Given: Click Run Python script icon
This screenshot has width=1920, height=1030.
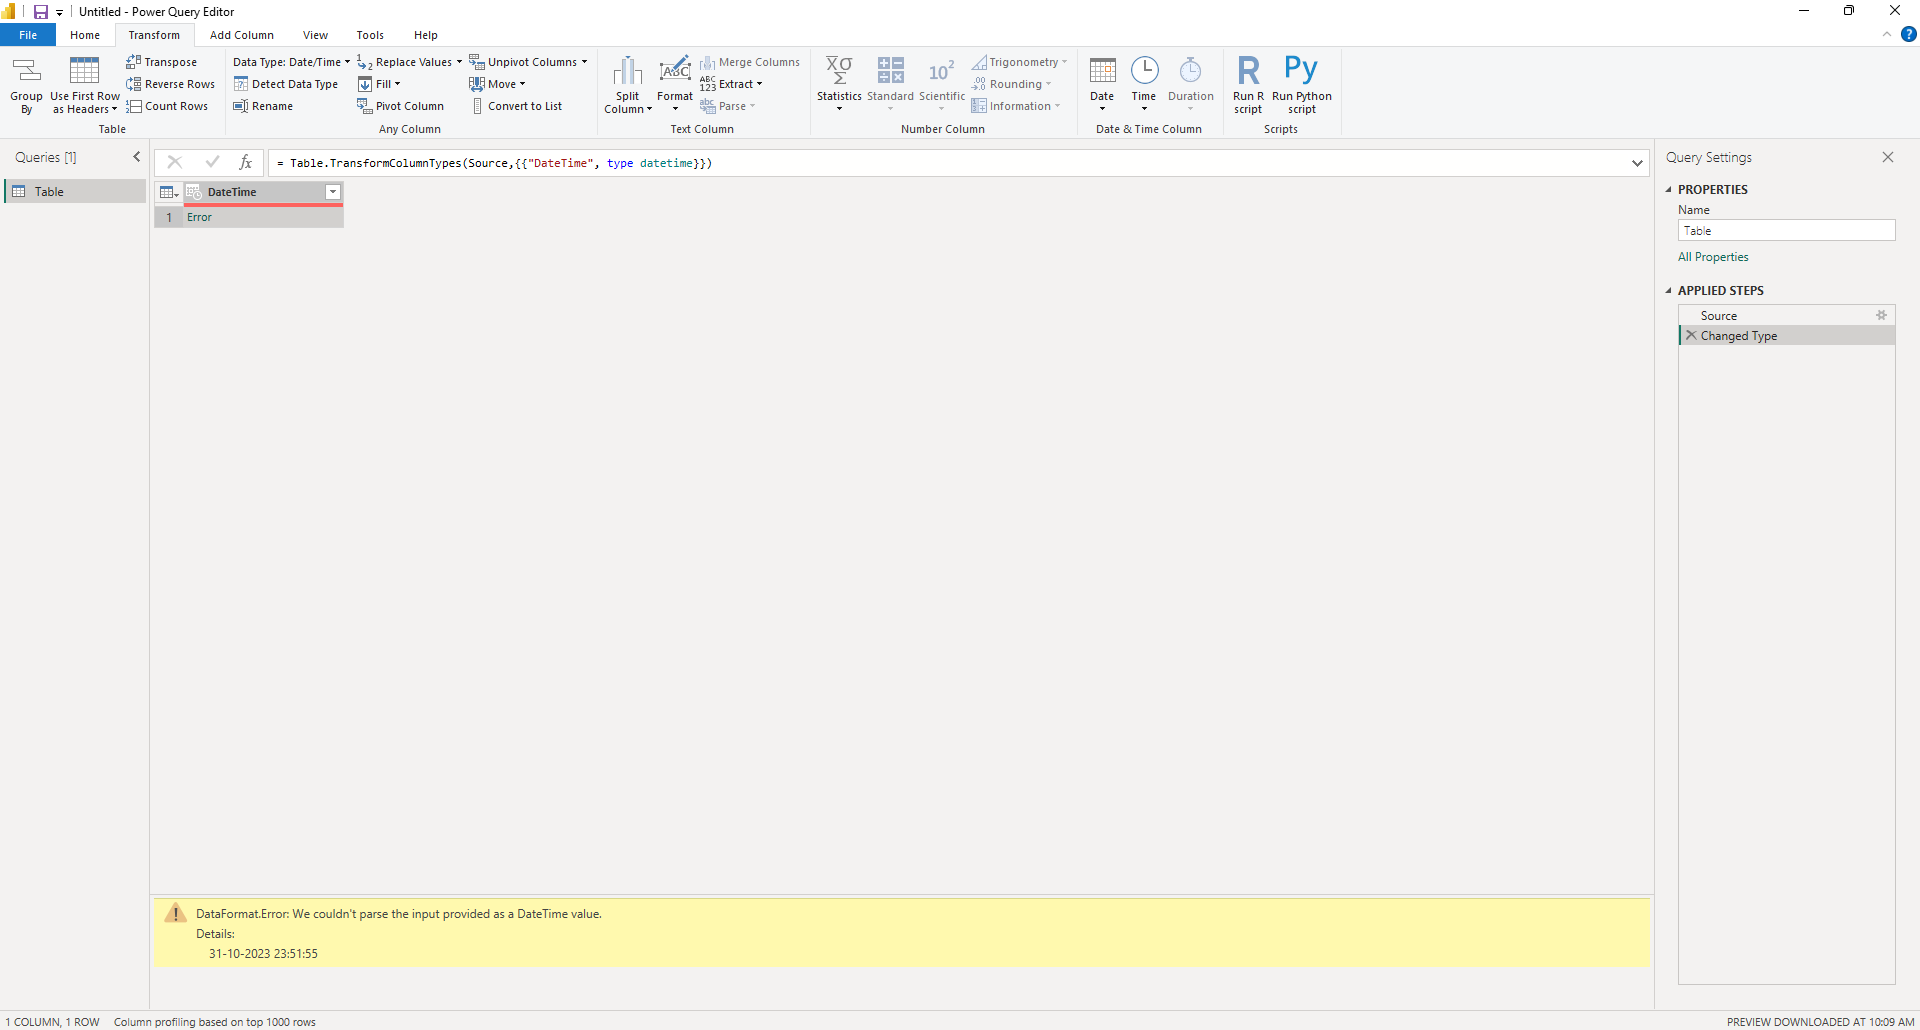Looking at the screenshot, I should tap(1301, 70).
